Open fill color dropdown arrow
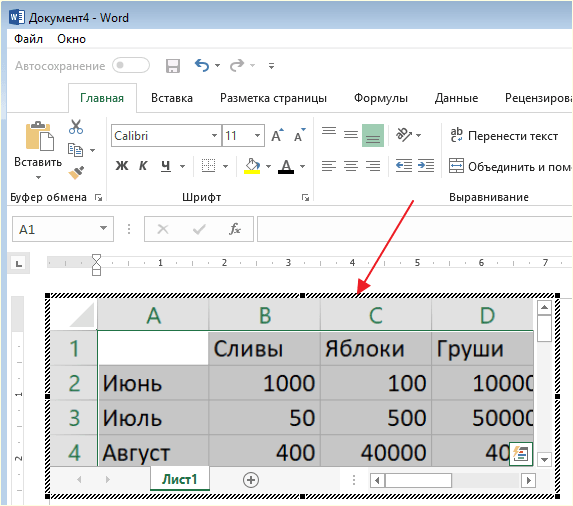This screenshot has height=506, width=573. [269, 167]
